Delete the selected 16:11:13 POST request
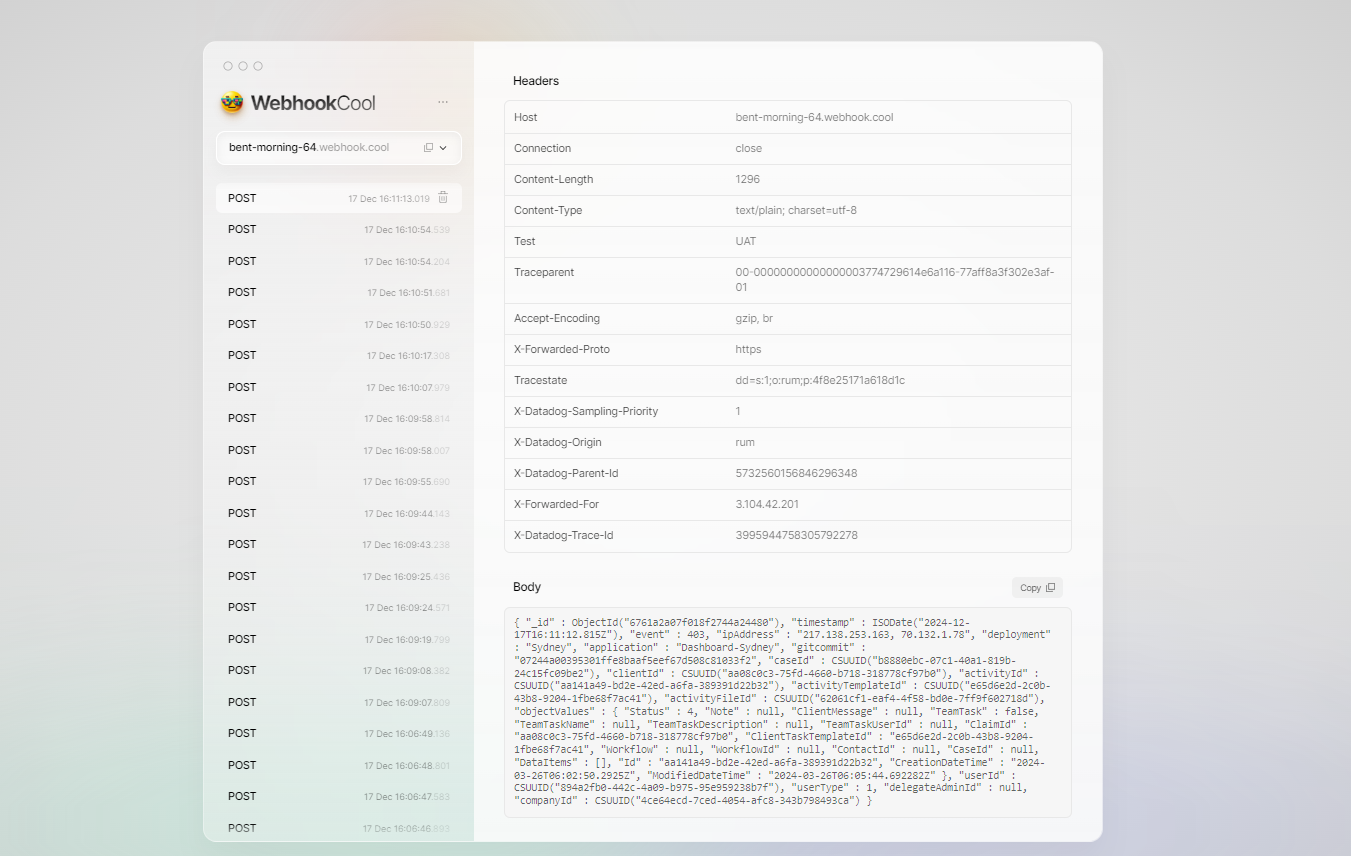 click(x=443, y=198)
